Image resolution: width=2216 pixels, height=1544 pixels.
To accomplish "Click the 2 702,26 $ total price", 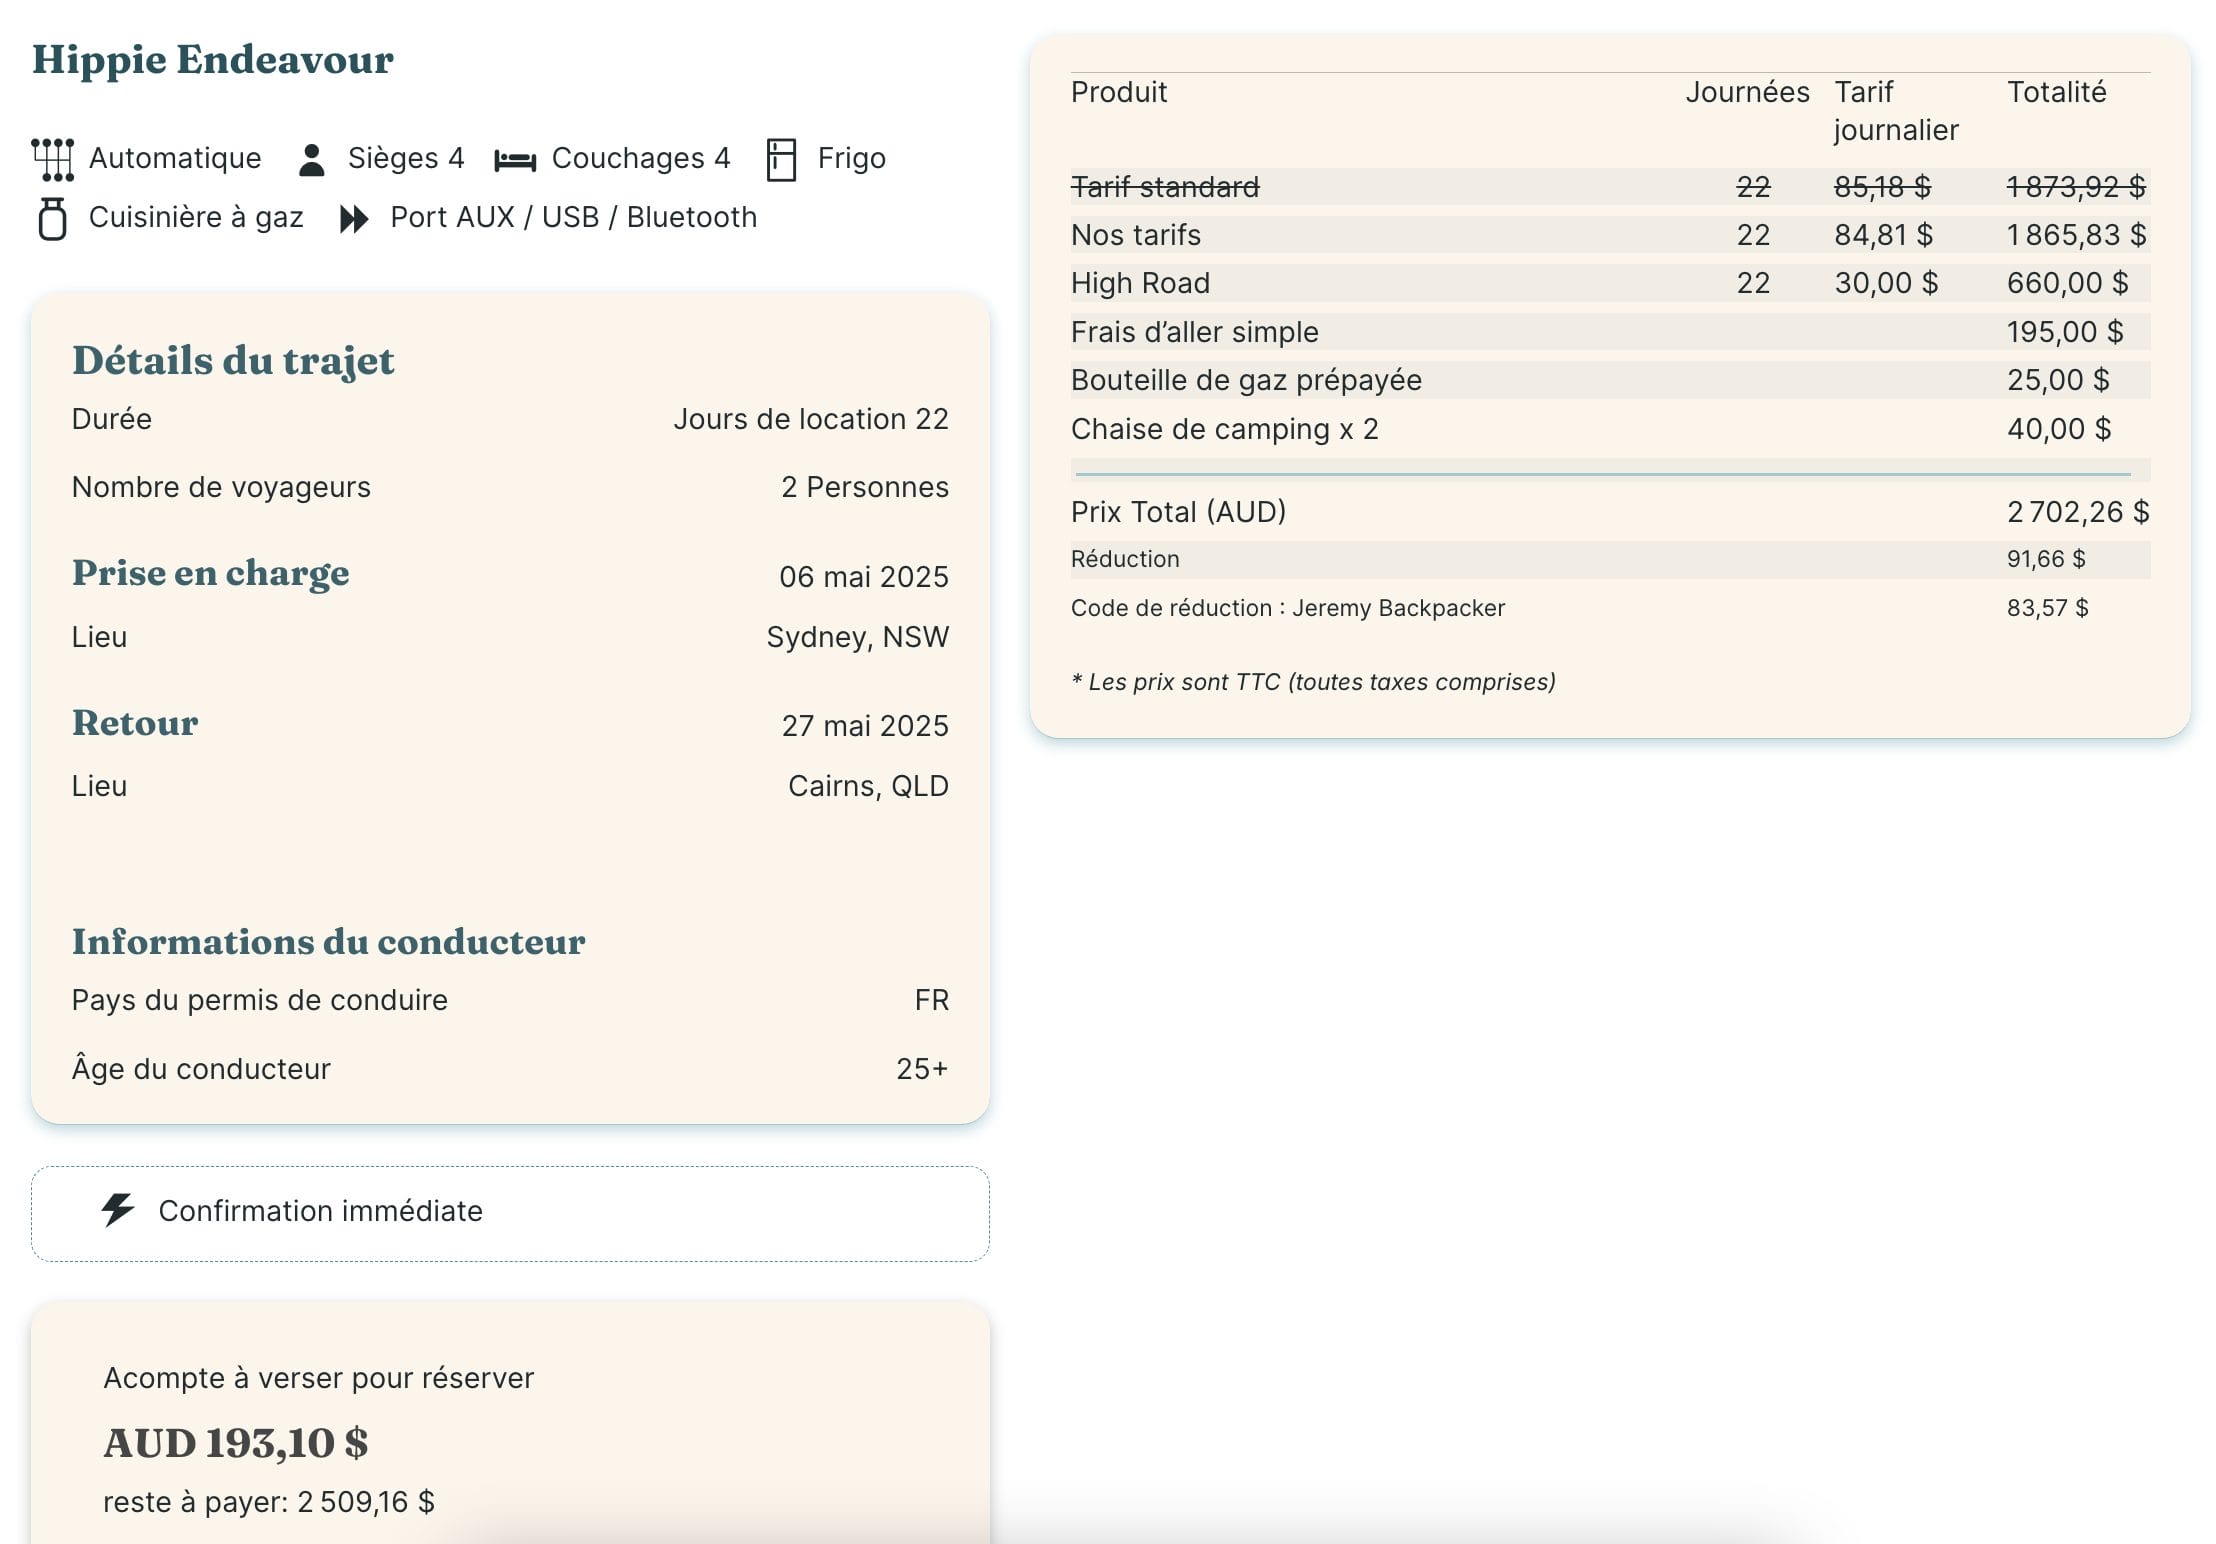I will 2078,512.
